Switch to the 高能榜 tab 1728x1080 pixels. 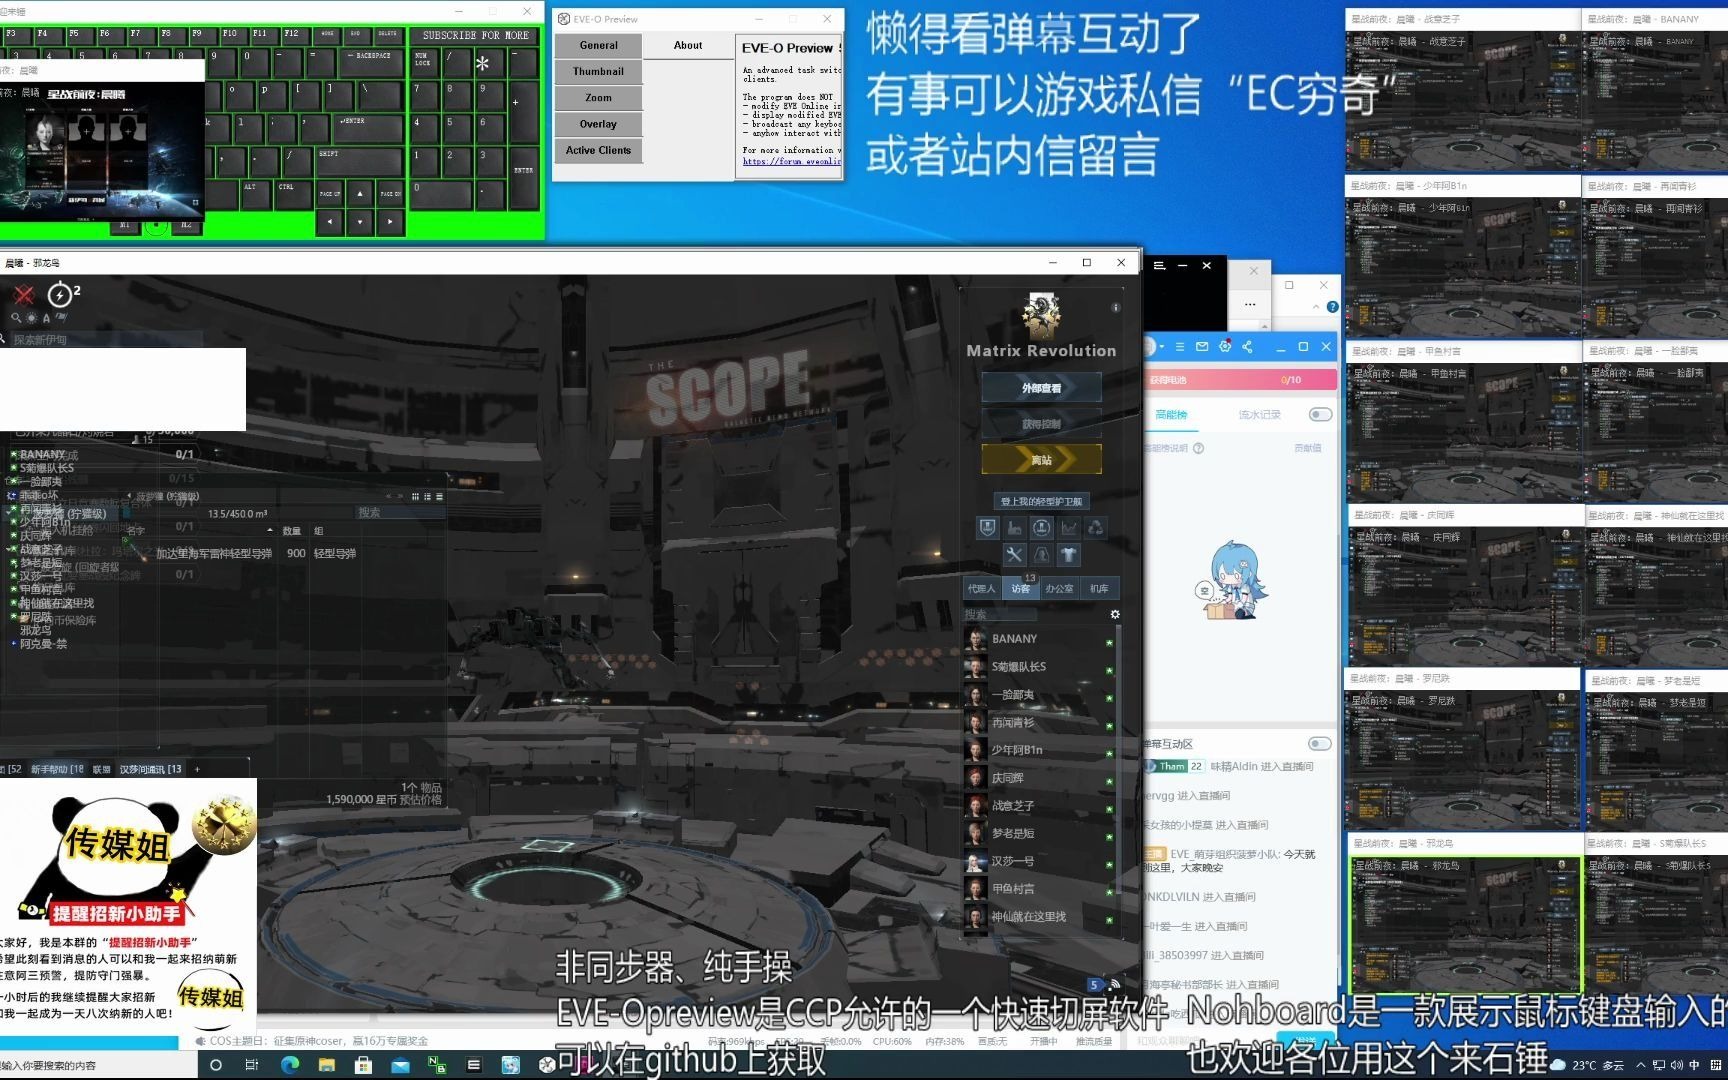[1171, 414]
